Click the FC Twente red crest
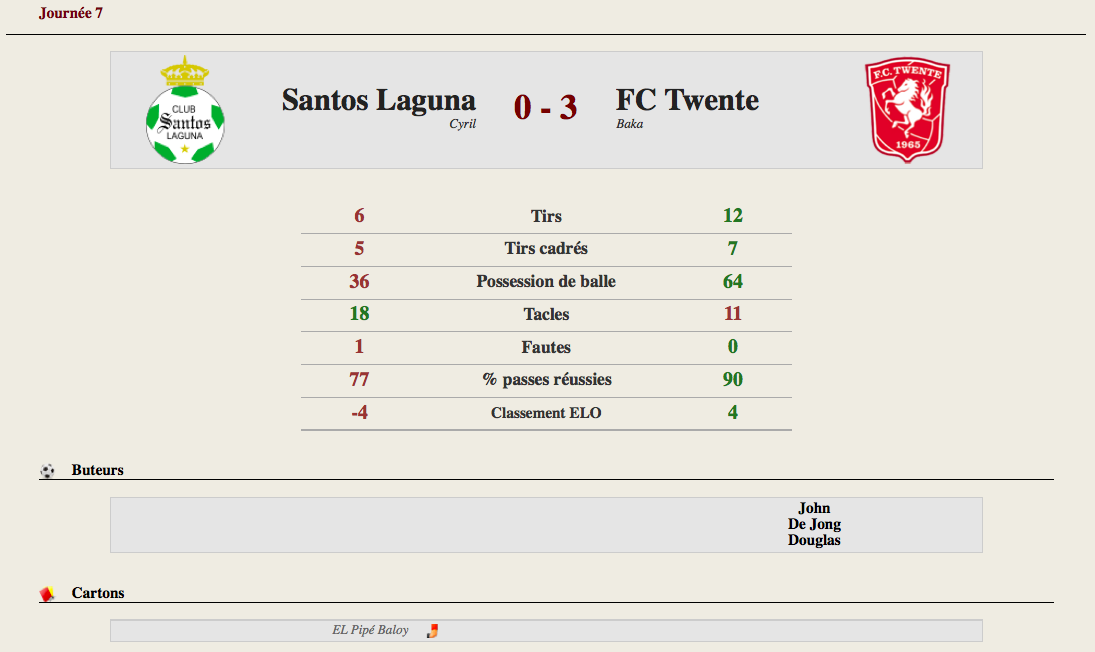Image resolution: width=1095 pixels, height=652 pixels. tap(907, 110)
